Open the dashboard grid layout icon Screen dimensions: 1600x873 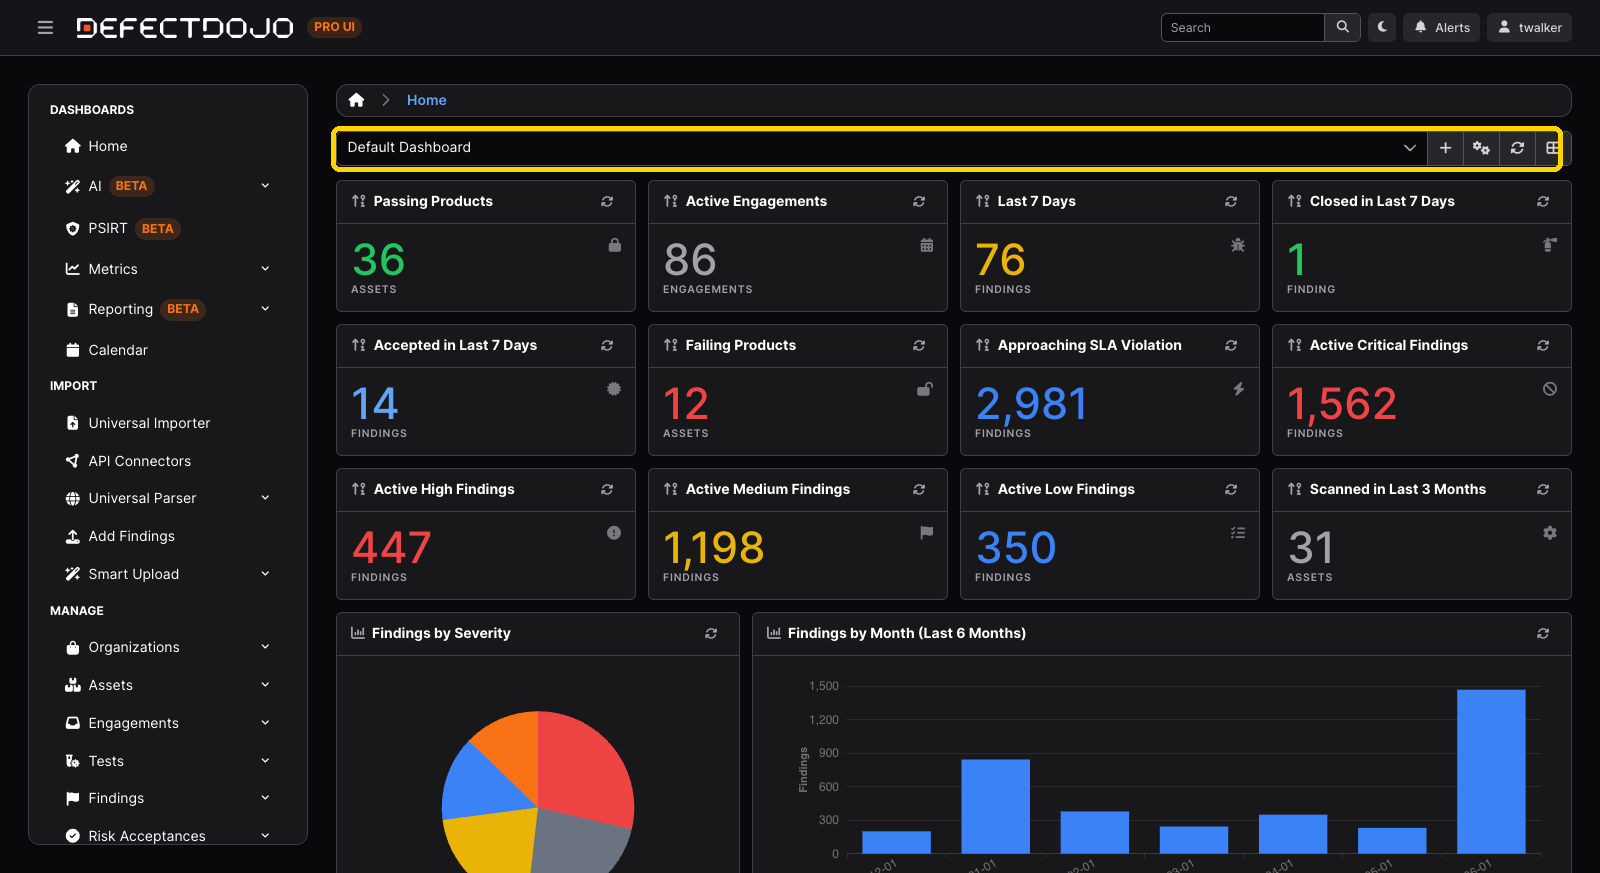click(x=1552, y=148)
